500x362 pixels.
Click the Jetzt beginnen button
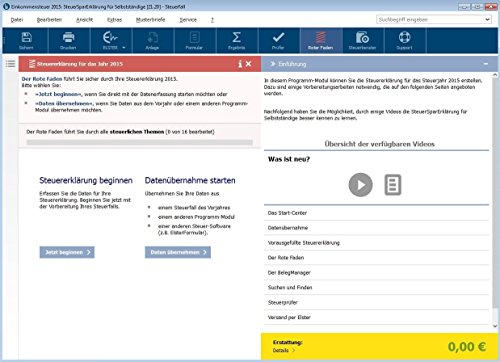coord(67,252)
